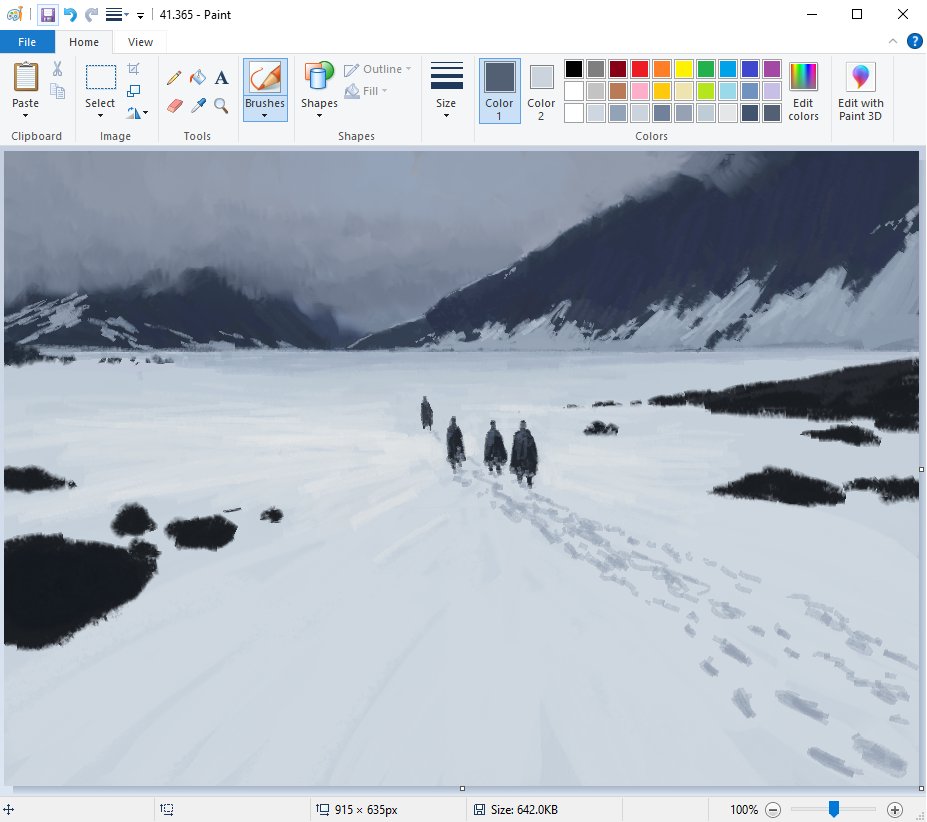Screen dimensions: 927x822
Task: Select the Pencil tool
Action: point(174,77)
